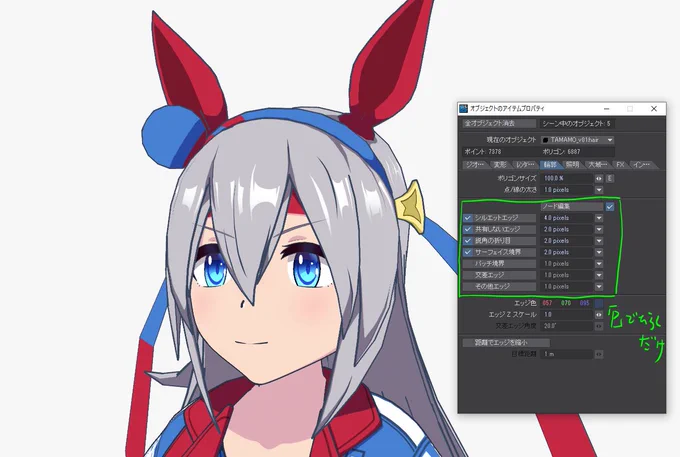Open パッチ境界 width dropdown arrow
Image resolution: width=680 pixels, height=457 pixels.
[599, 264]
